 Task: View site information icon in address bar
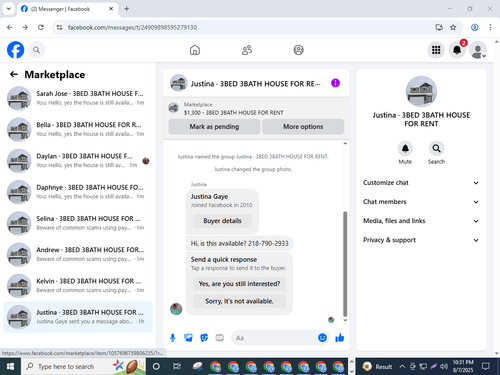click(59, 27)
